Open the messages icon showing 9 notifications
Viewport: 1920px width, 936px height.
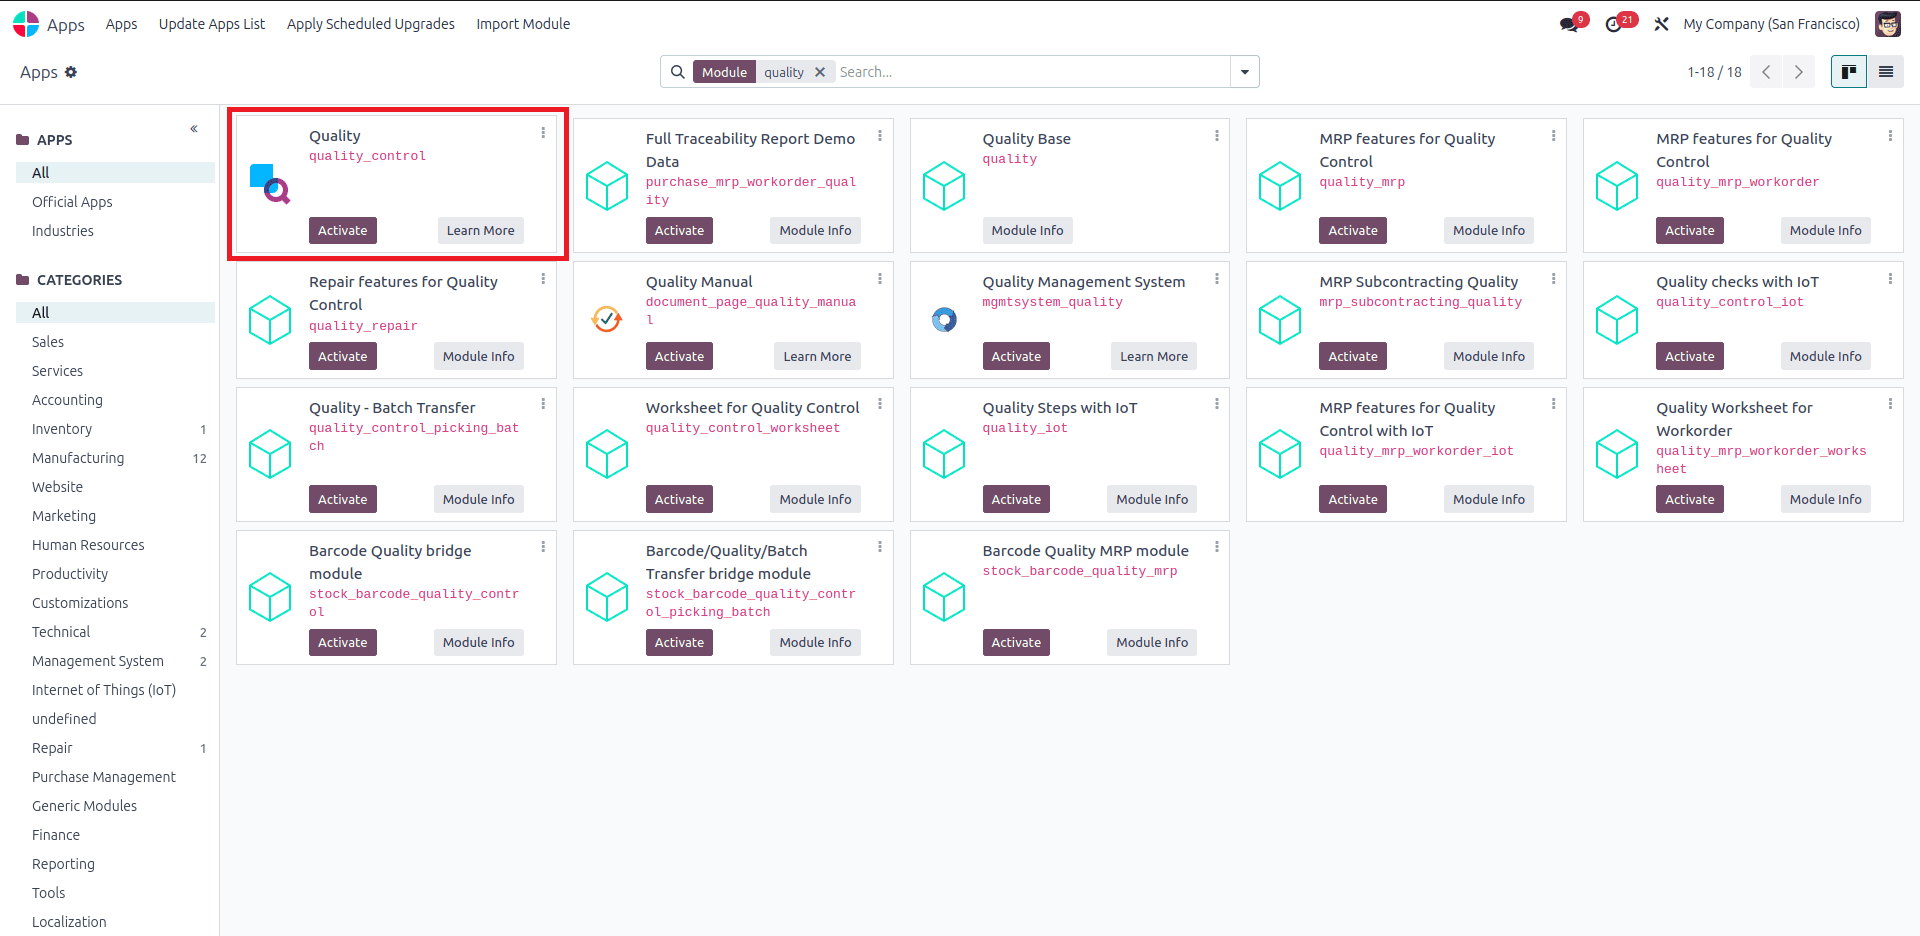click(1570, 22)
